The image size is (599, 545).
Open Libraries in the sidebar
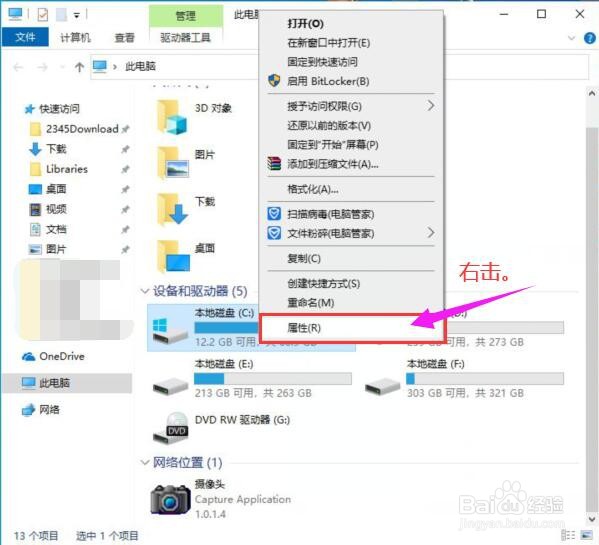click(67, 169)
